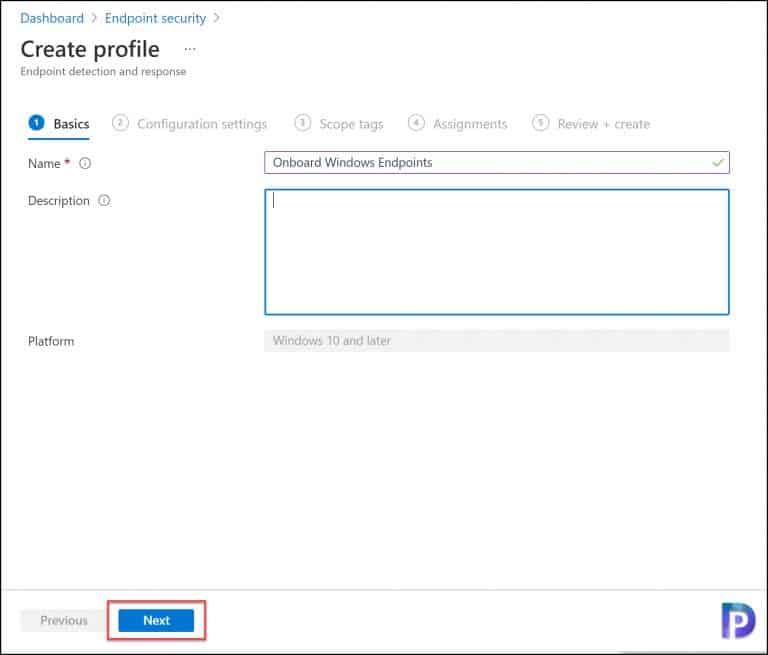The image size is (768, 655).
Task: Click the Create profile heading
Action: 90,49
